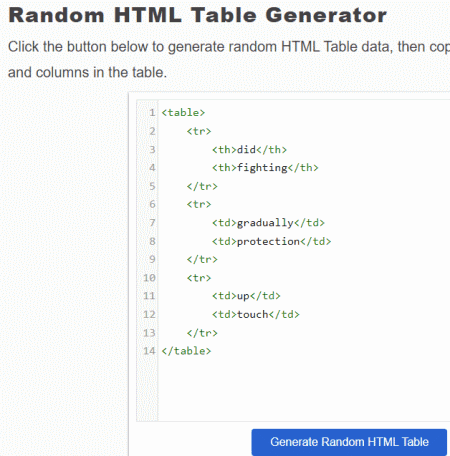Click the opening tr tag on line 6
Screen dimensions: 450x456
(x=199, y=204)
